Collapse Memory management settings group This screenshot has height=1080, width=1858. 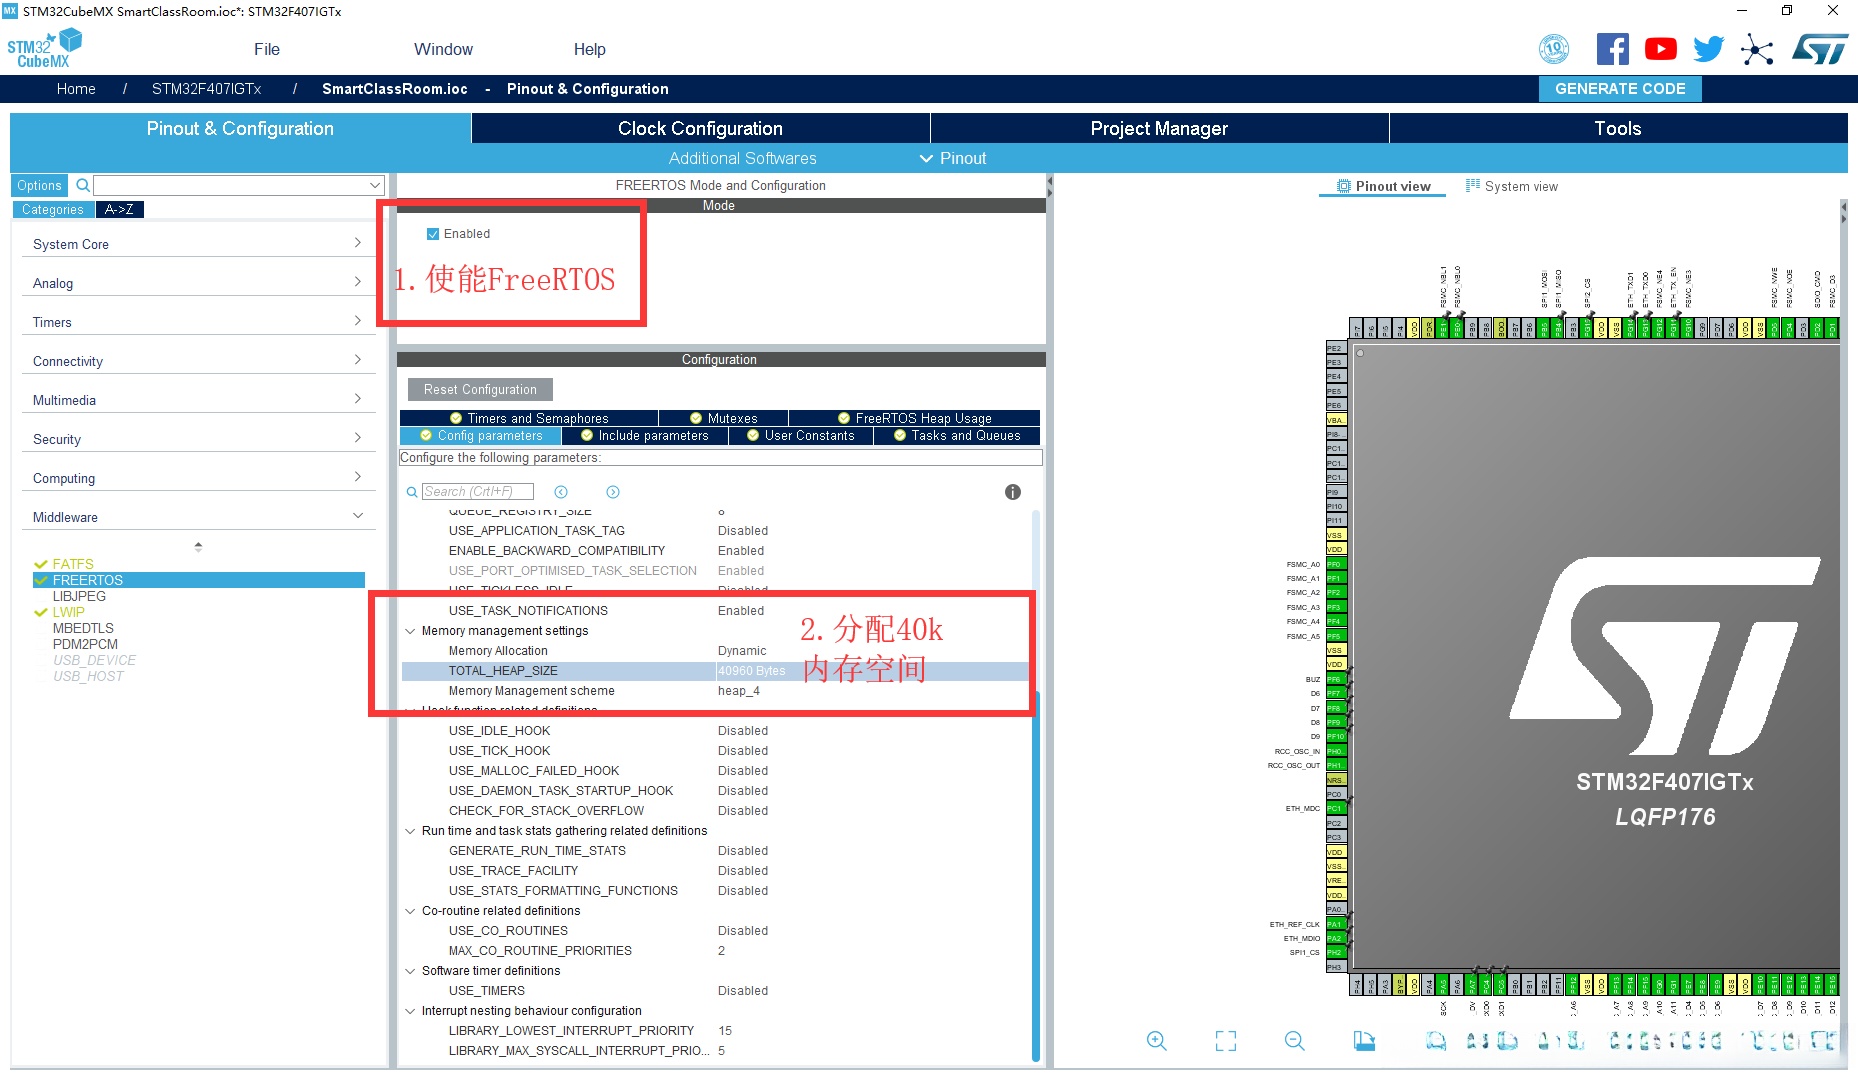point(410,631)
